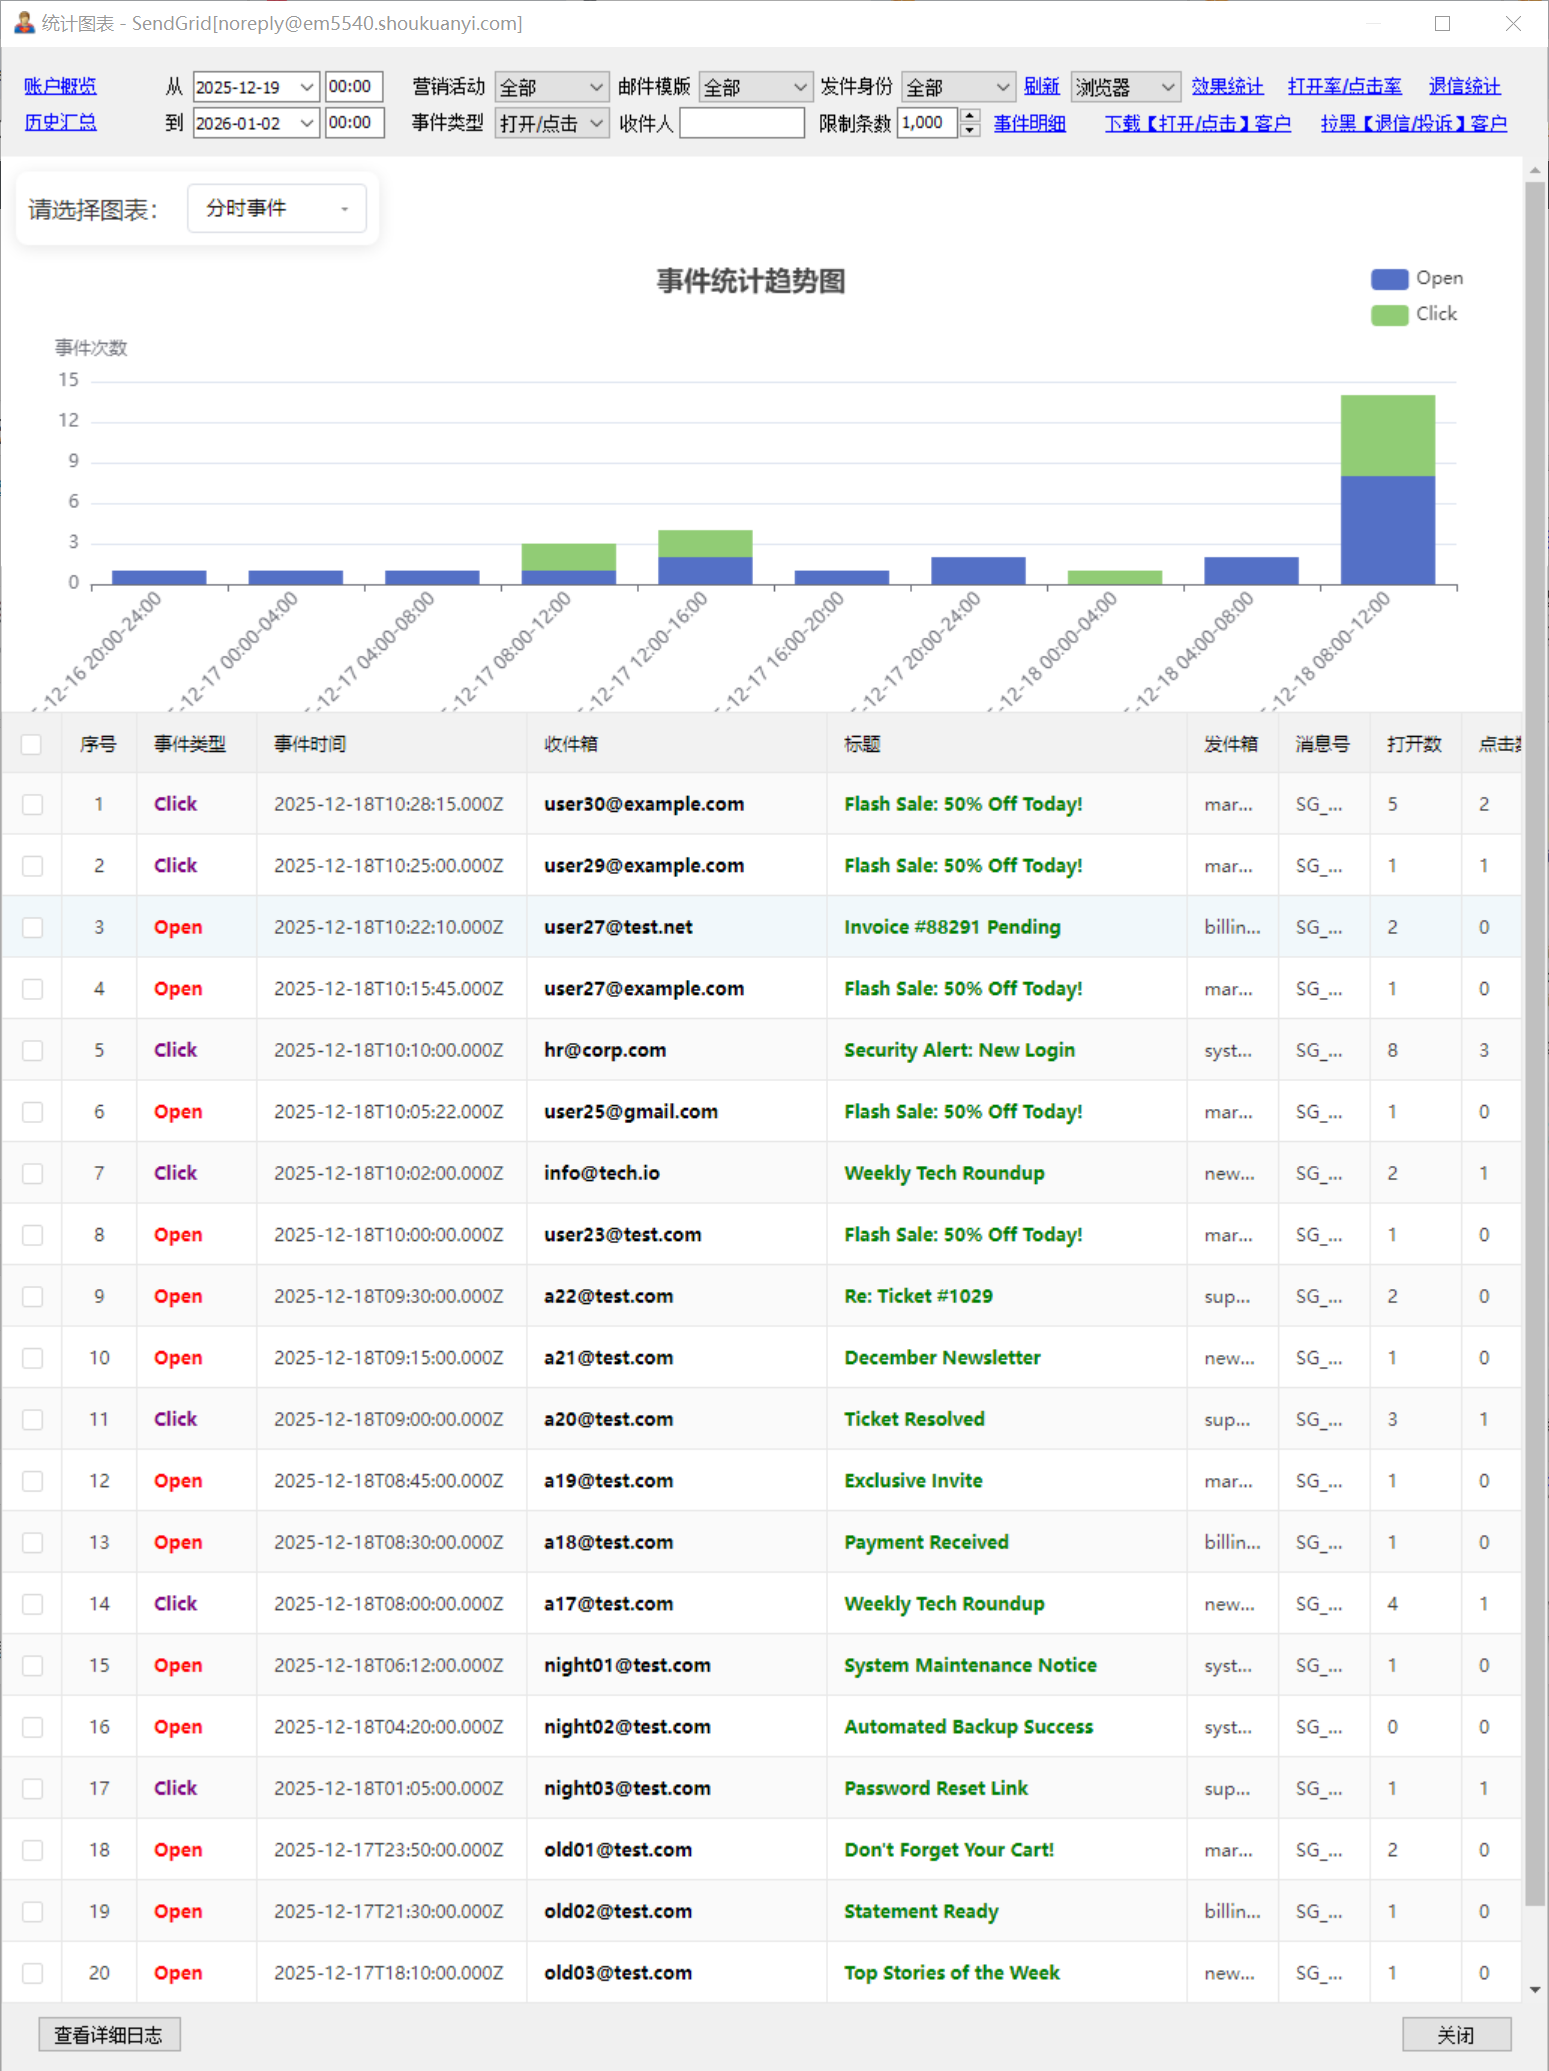
Task: Increase the limit count stepper up arrow
Action: point(969,116)
